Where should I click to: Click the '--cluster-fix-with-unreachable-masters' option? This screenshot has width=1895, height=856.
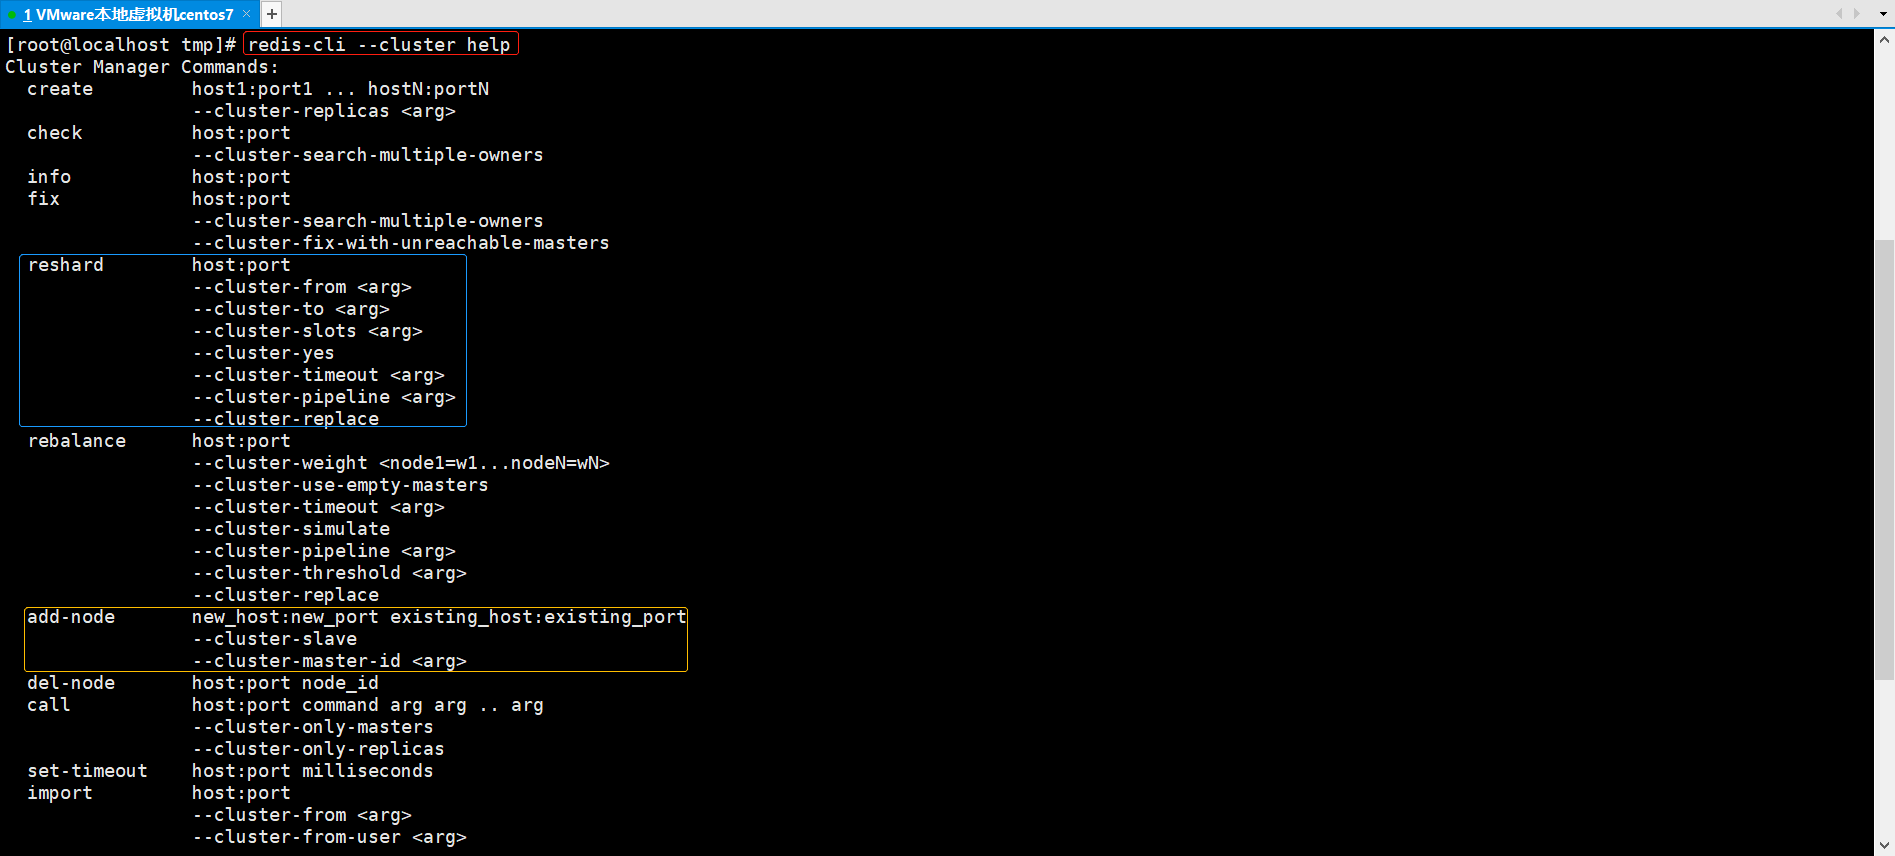[401, 243]
